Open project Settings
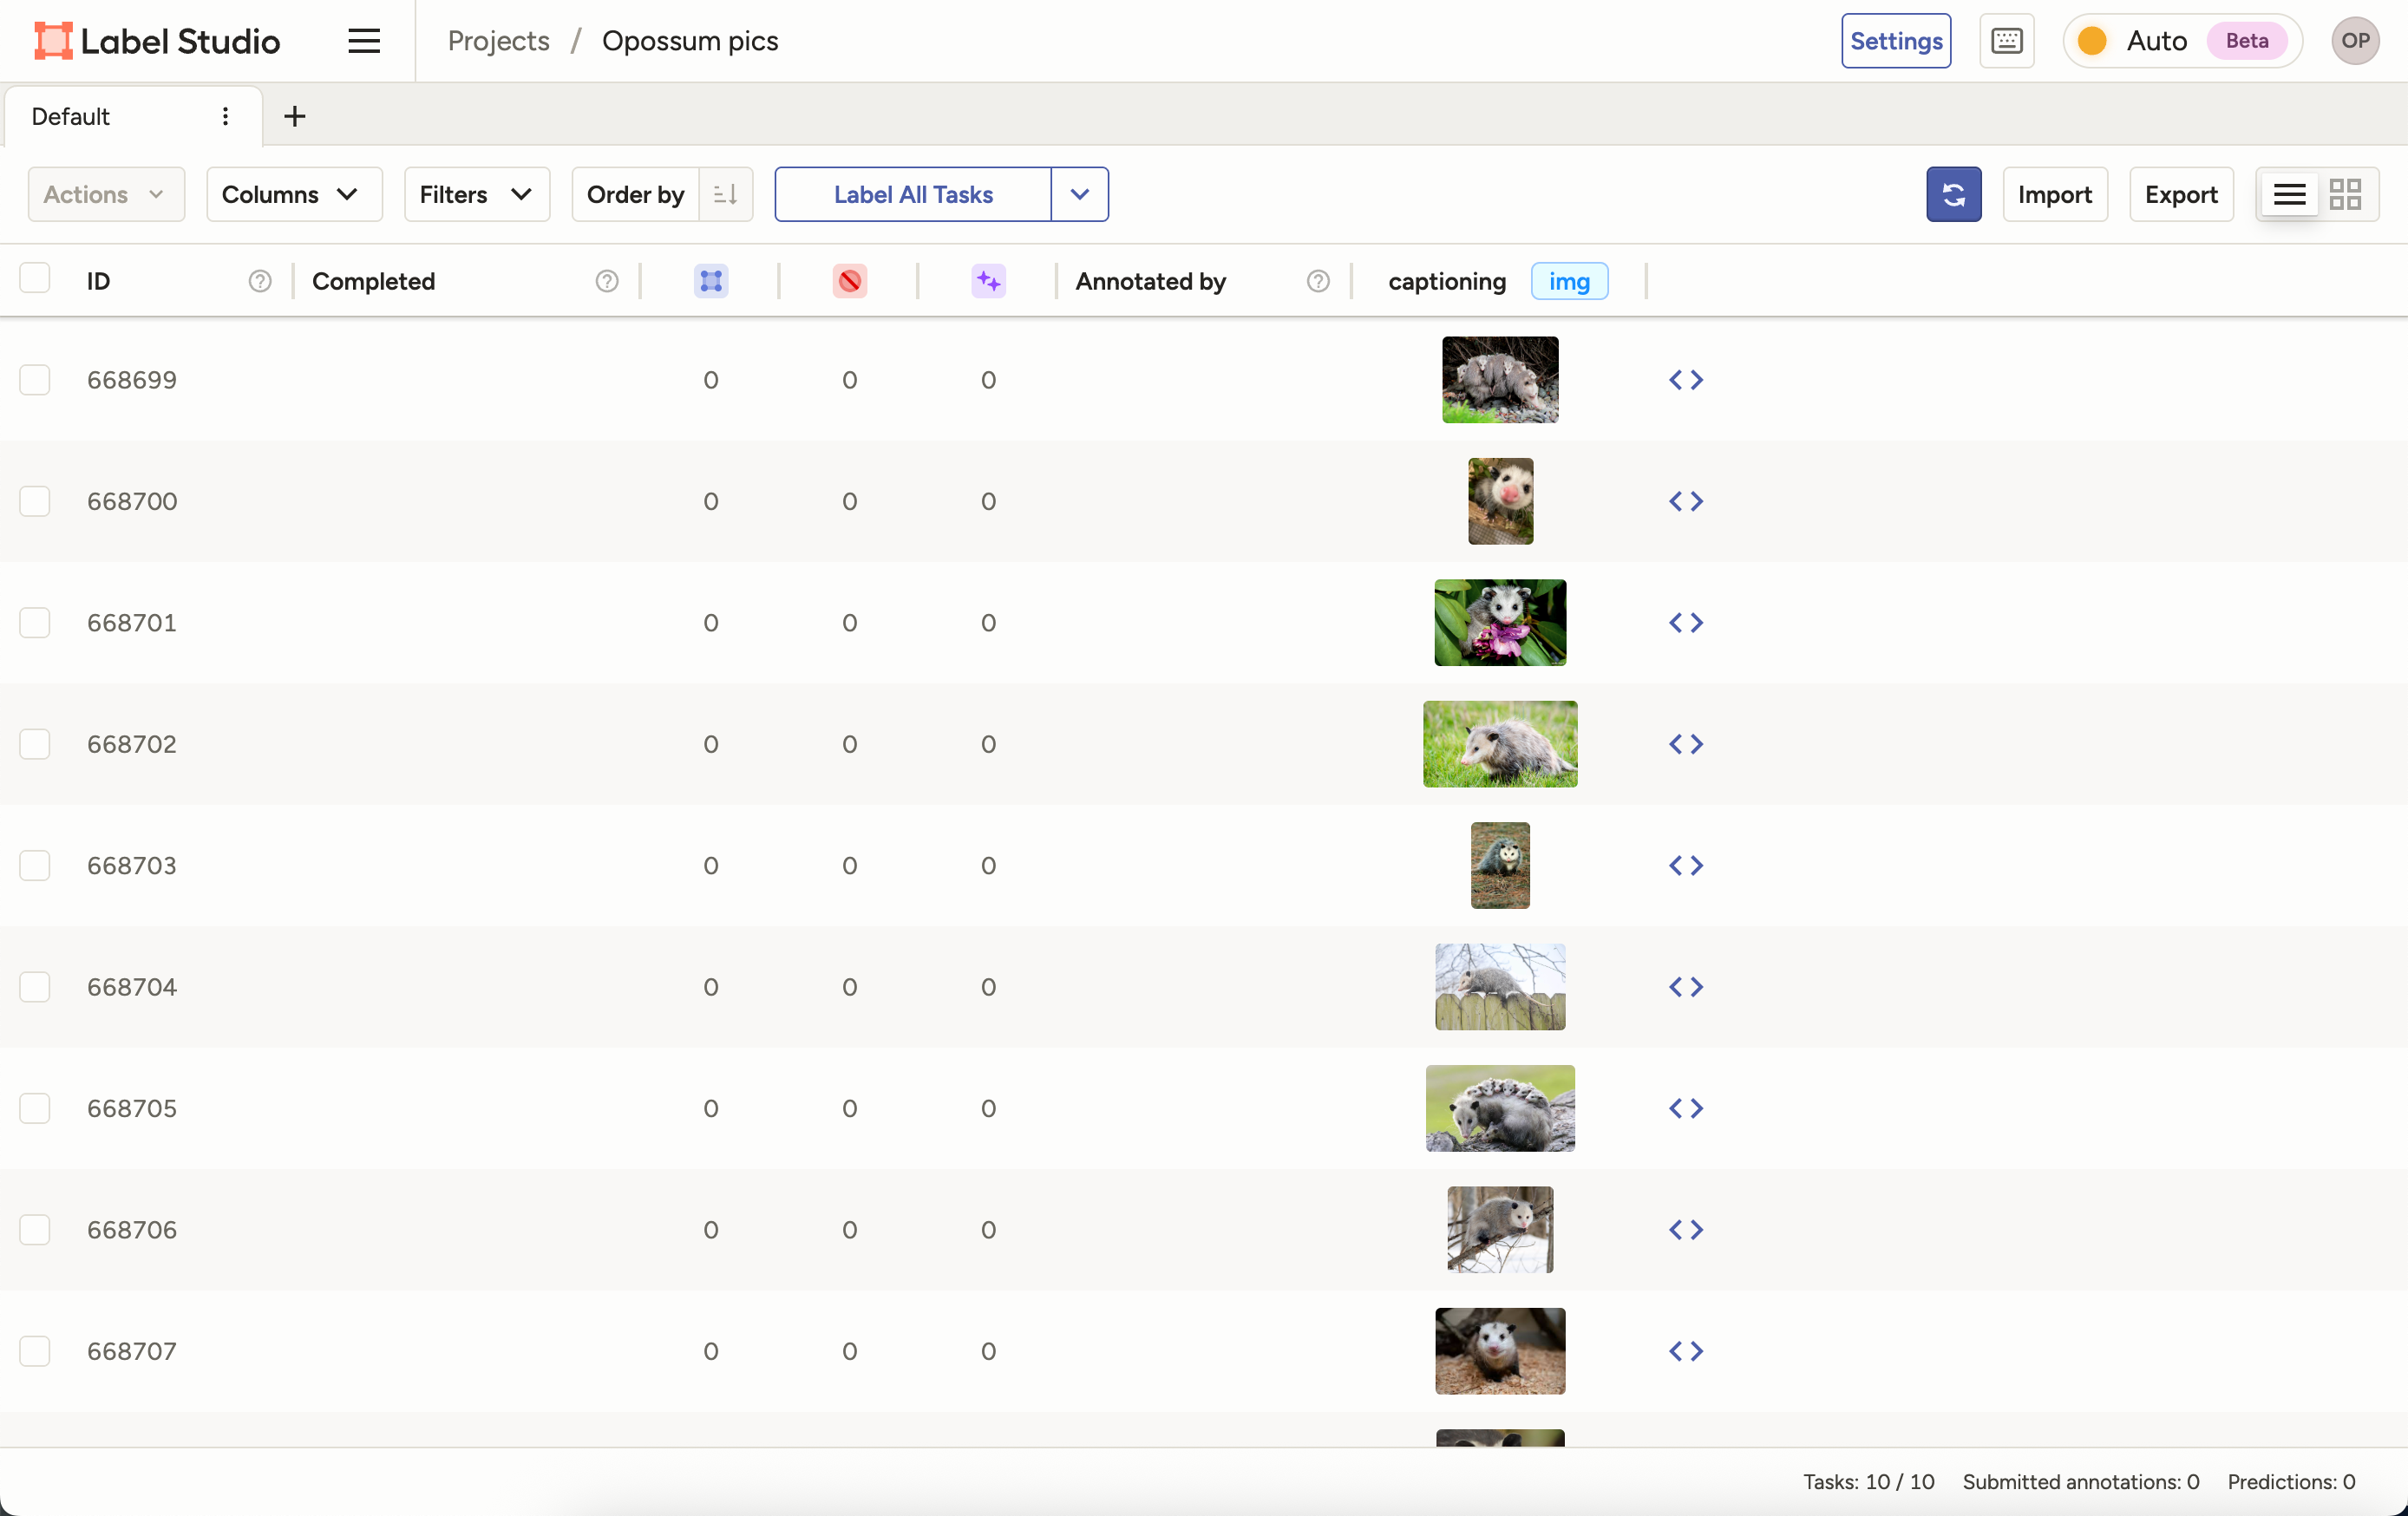The image size is (2408, 1516). [x=1896, y=41]
